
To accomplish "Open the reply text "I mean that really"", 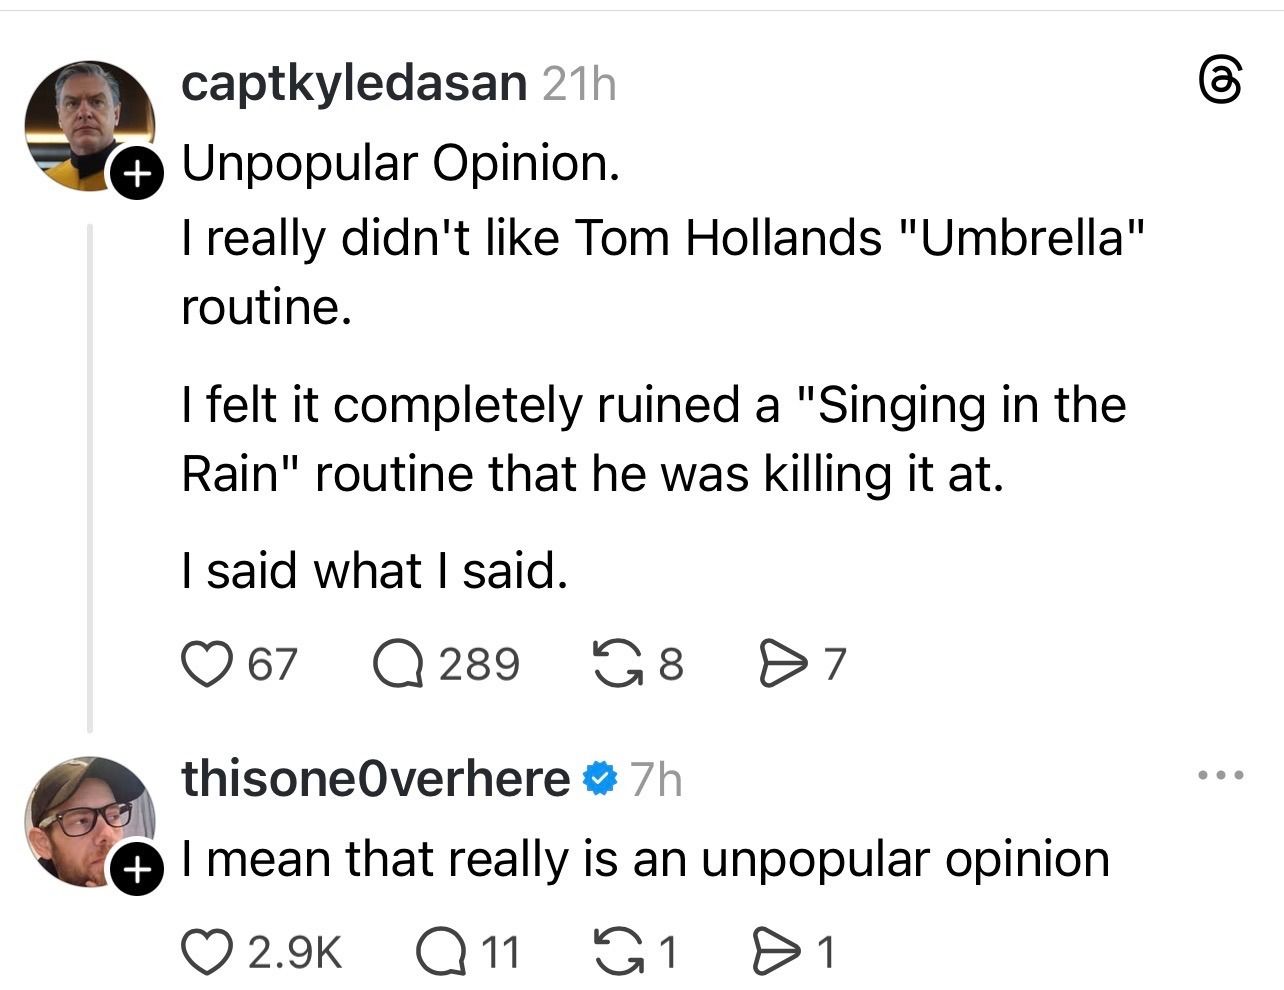I will (645, 859).
